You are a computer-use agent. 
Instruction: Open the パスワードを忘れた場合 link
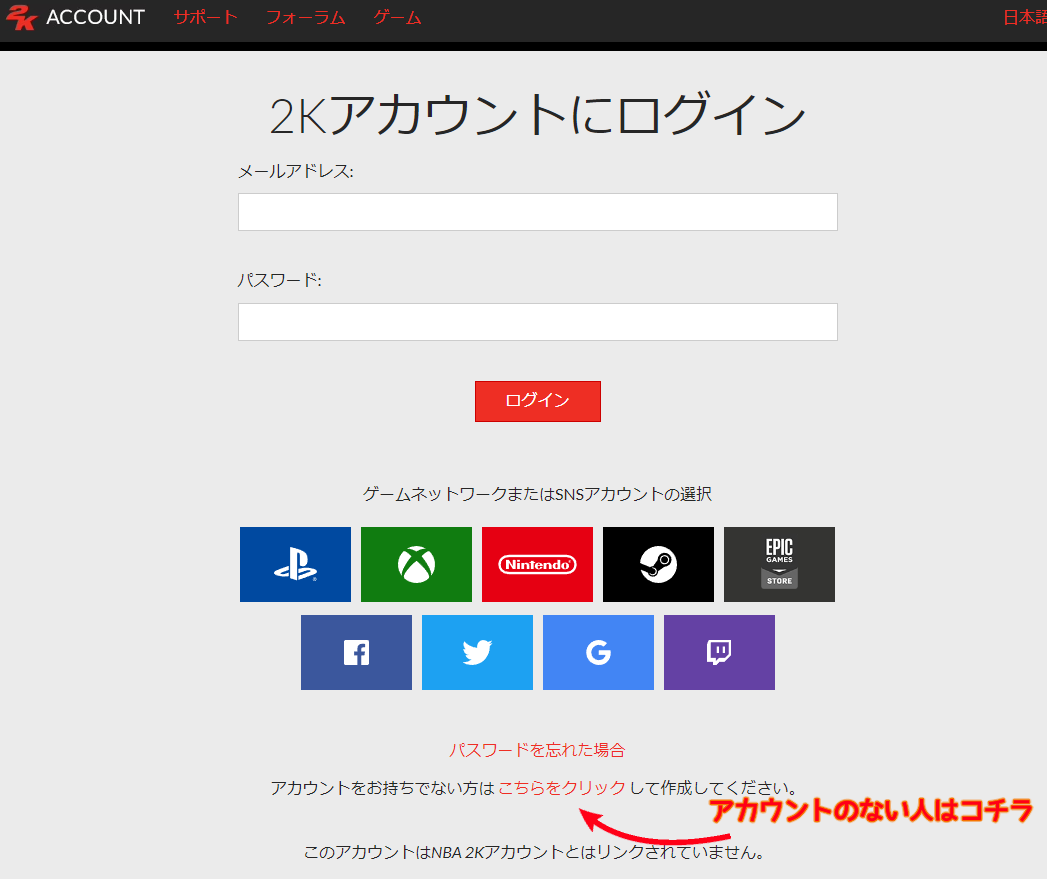click(538, 749)
